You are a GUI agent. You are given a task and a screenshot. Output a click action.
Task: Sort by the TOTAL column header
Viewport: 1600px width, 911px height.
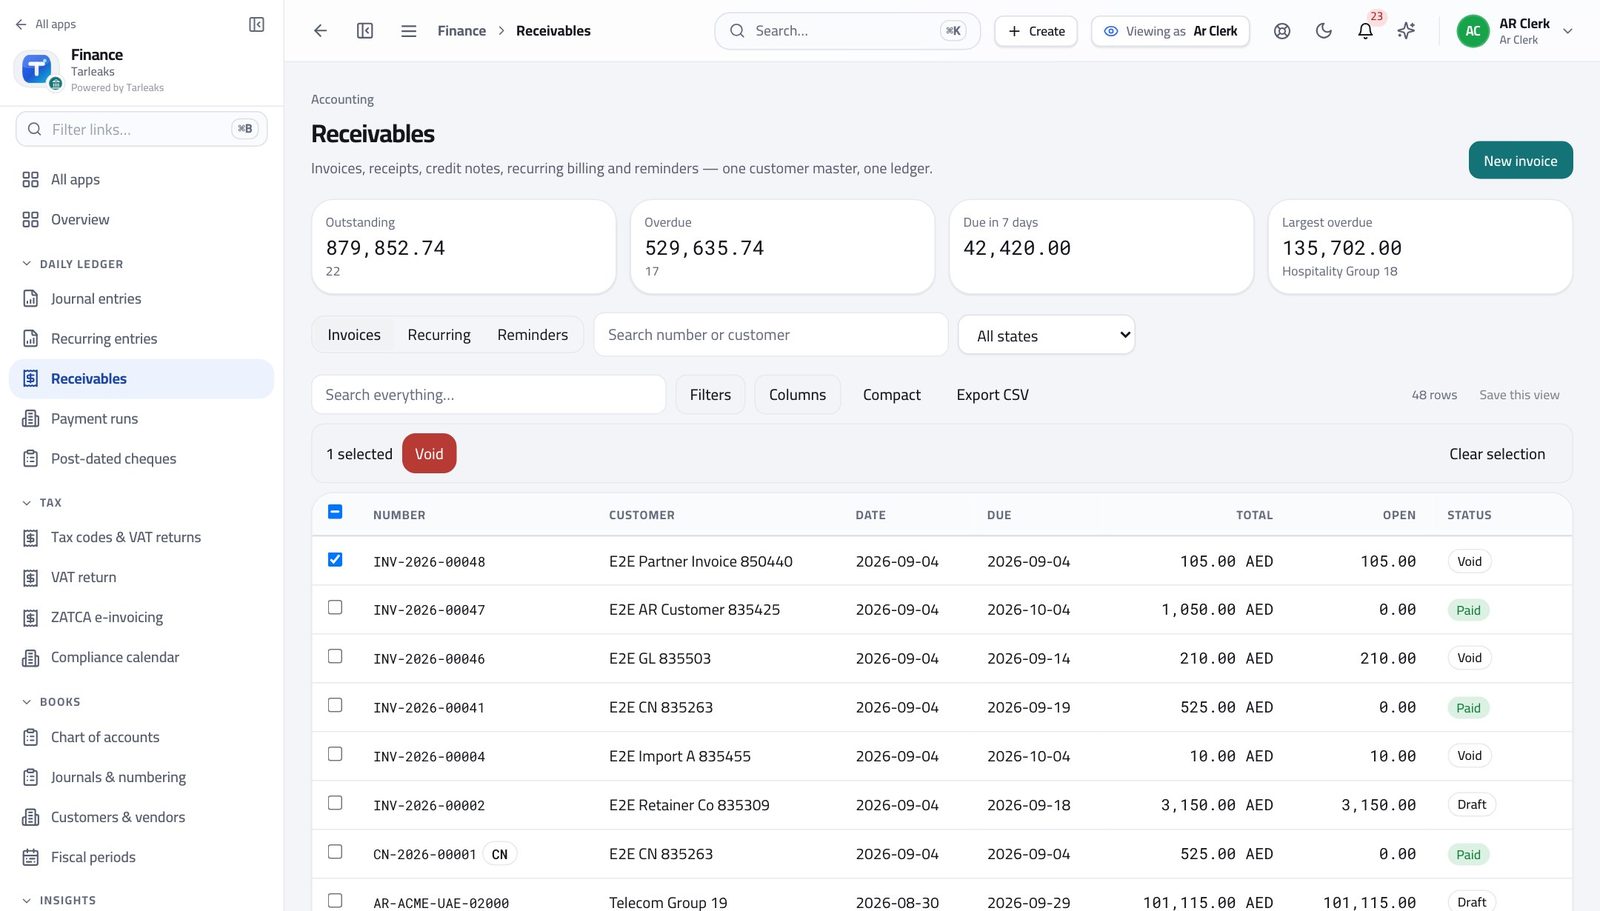click(x=1254, y=515)
